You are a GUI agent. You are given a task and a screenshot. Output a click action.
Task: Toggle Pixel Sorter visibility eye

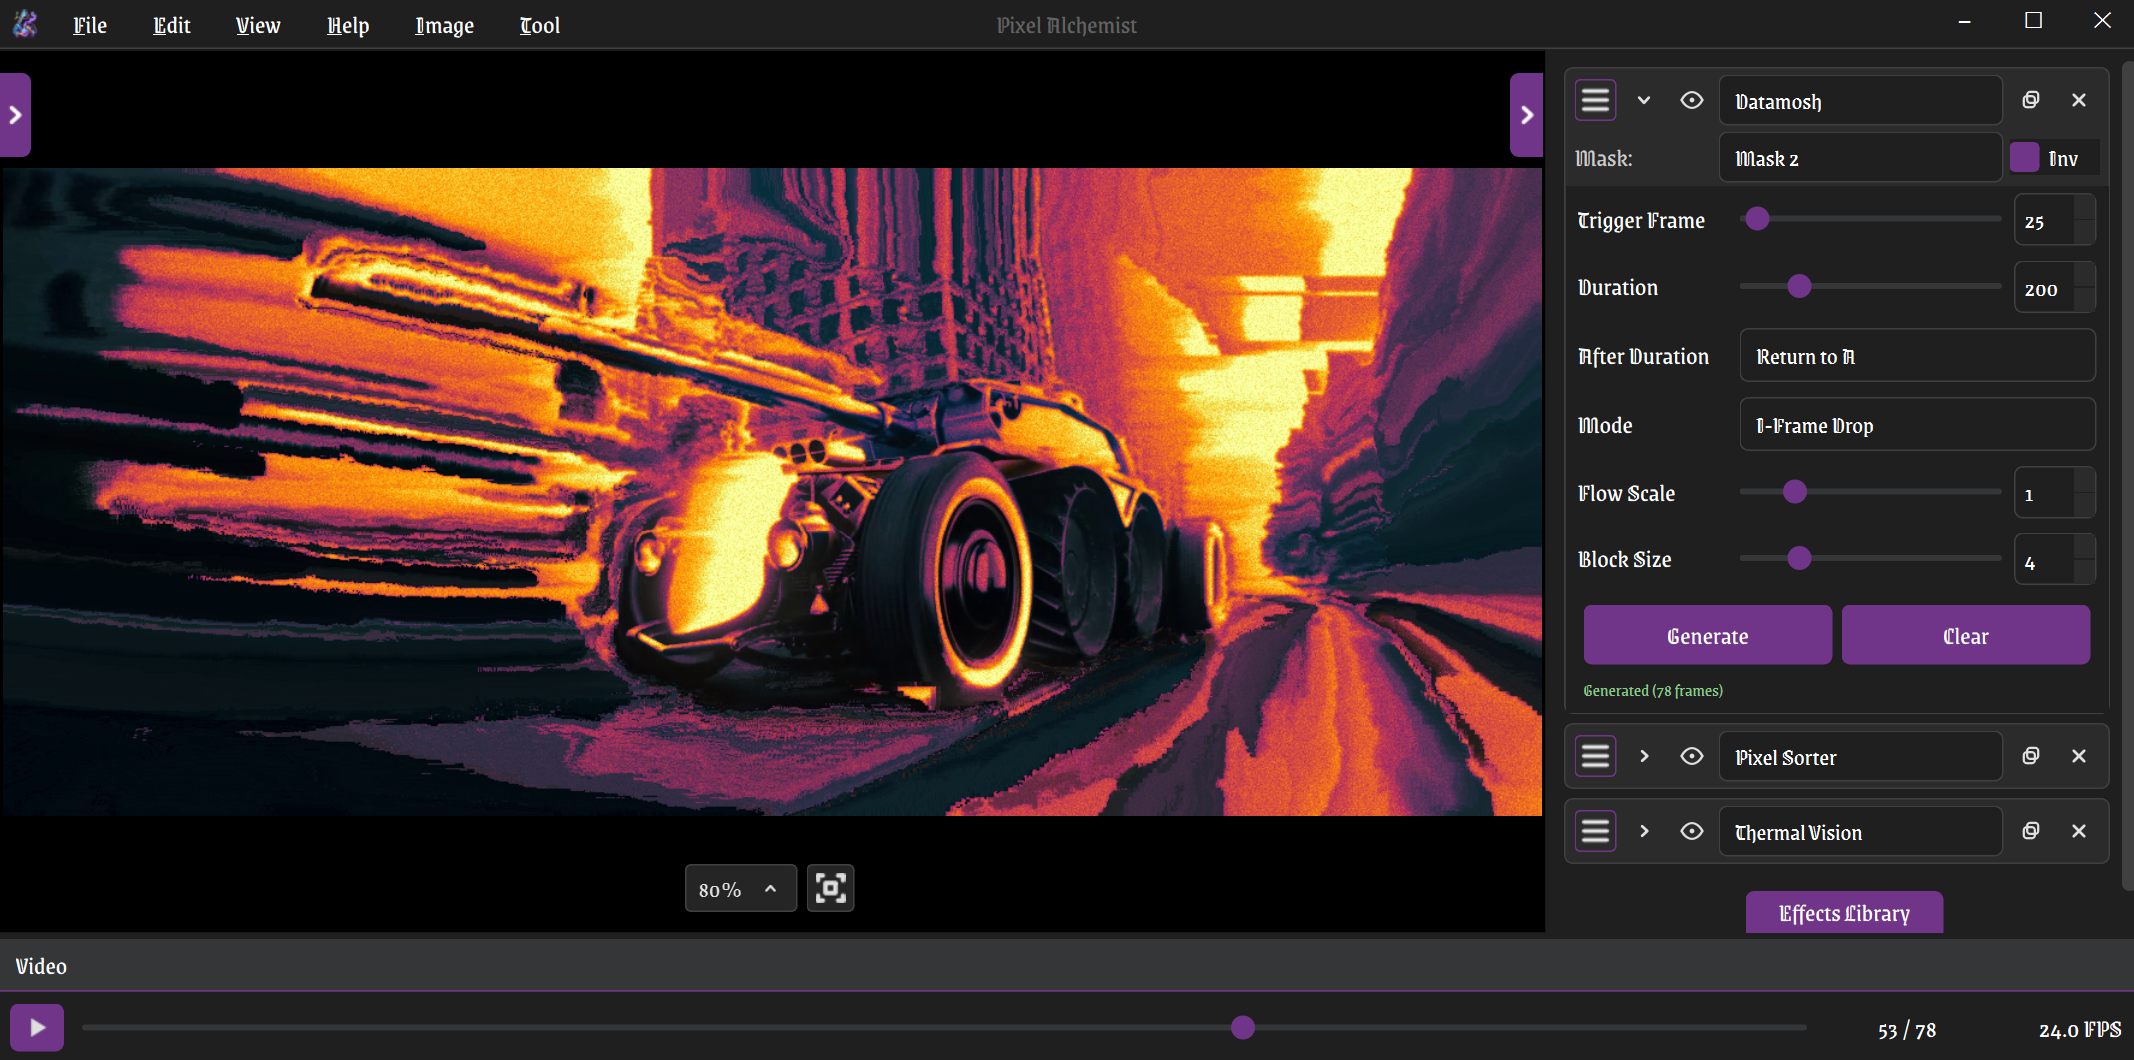coord(1692,756)
